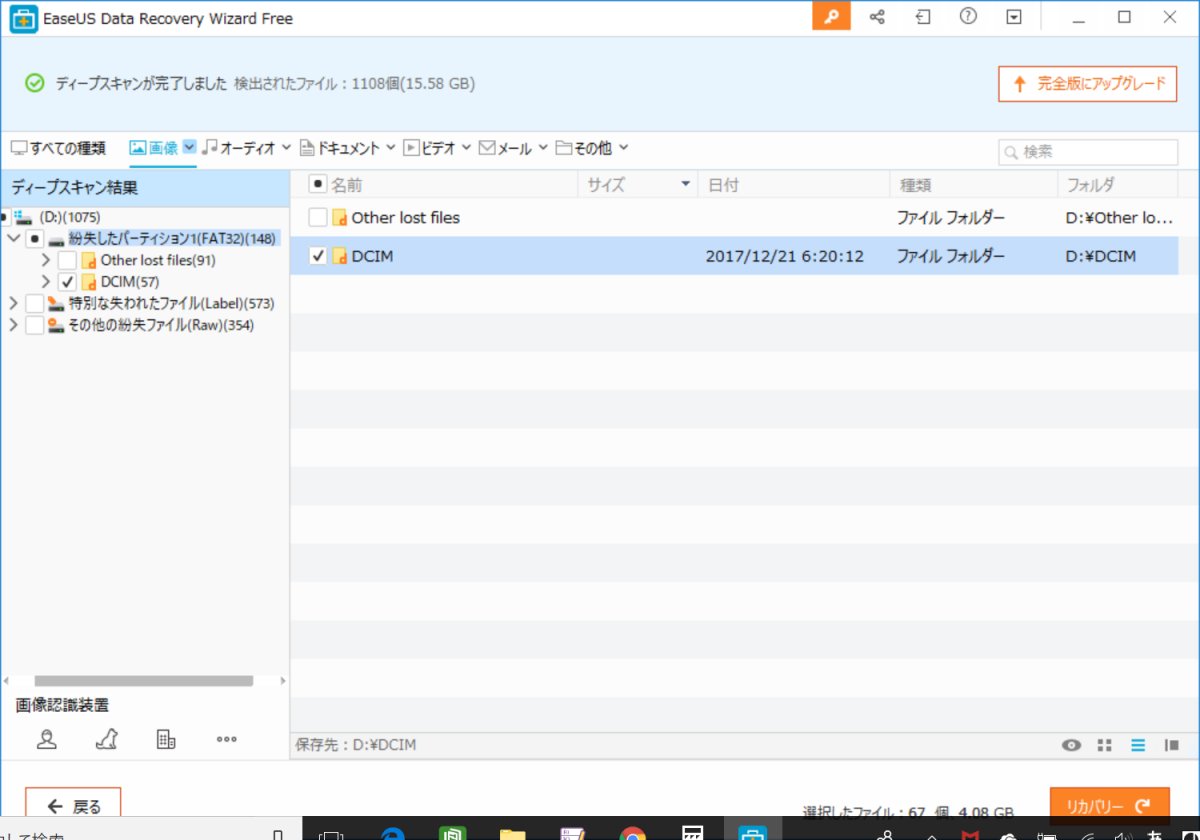
Task: Uncheck the DCIM folder in file list
Action: [318, 256]
